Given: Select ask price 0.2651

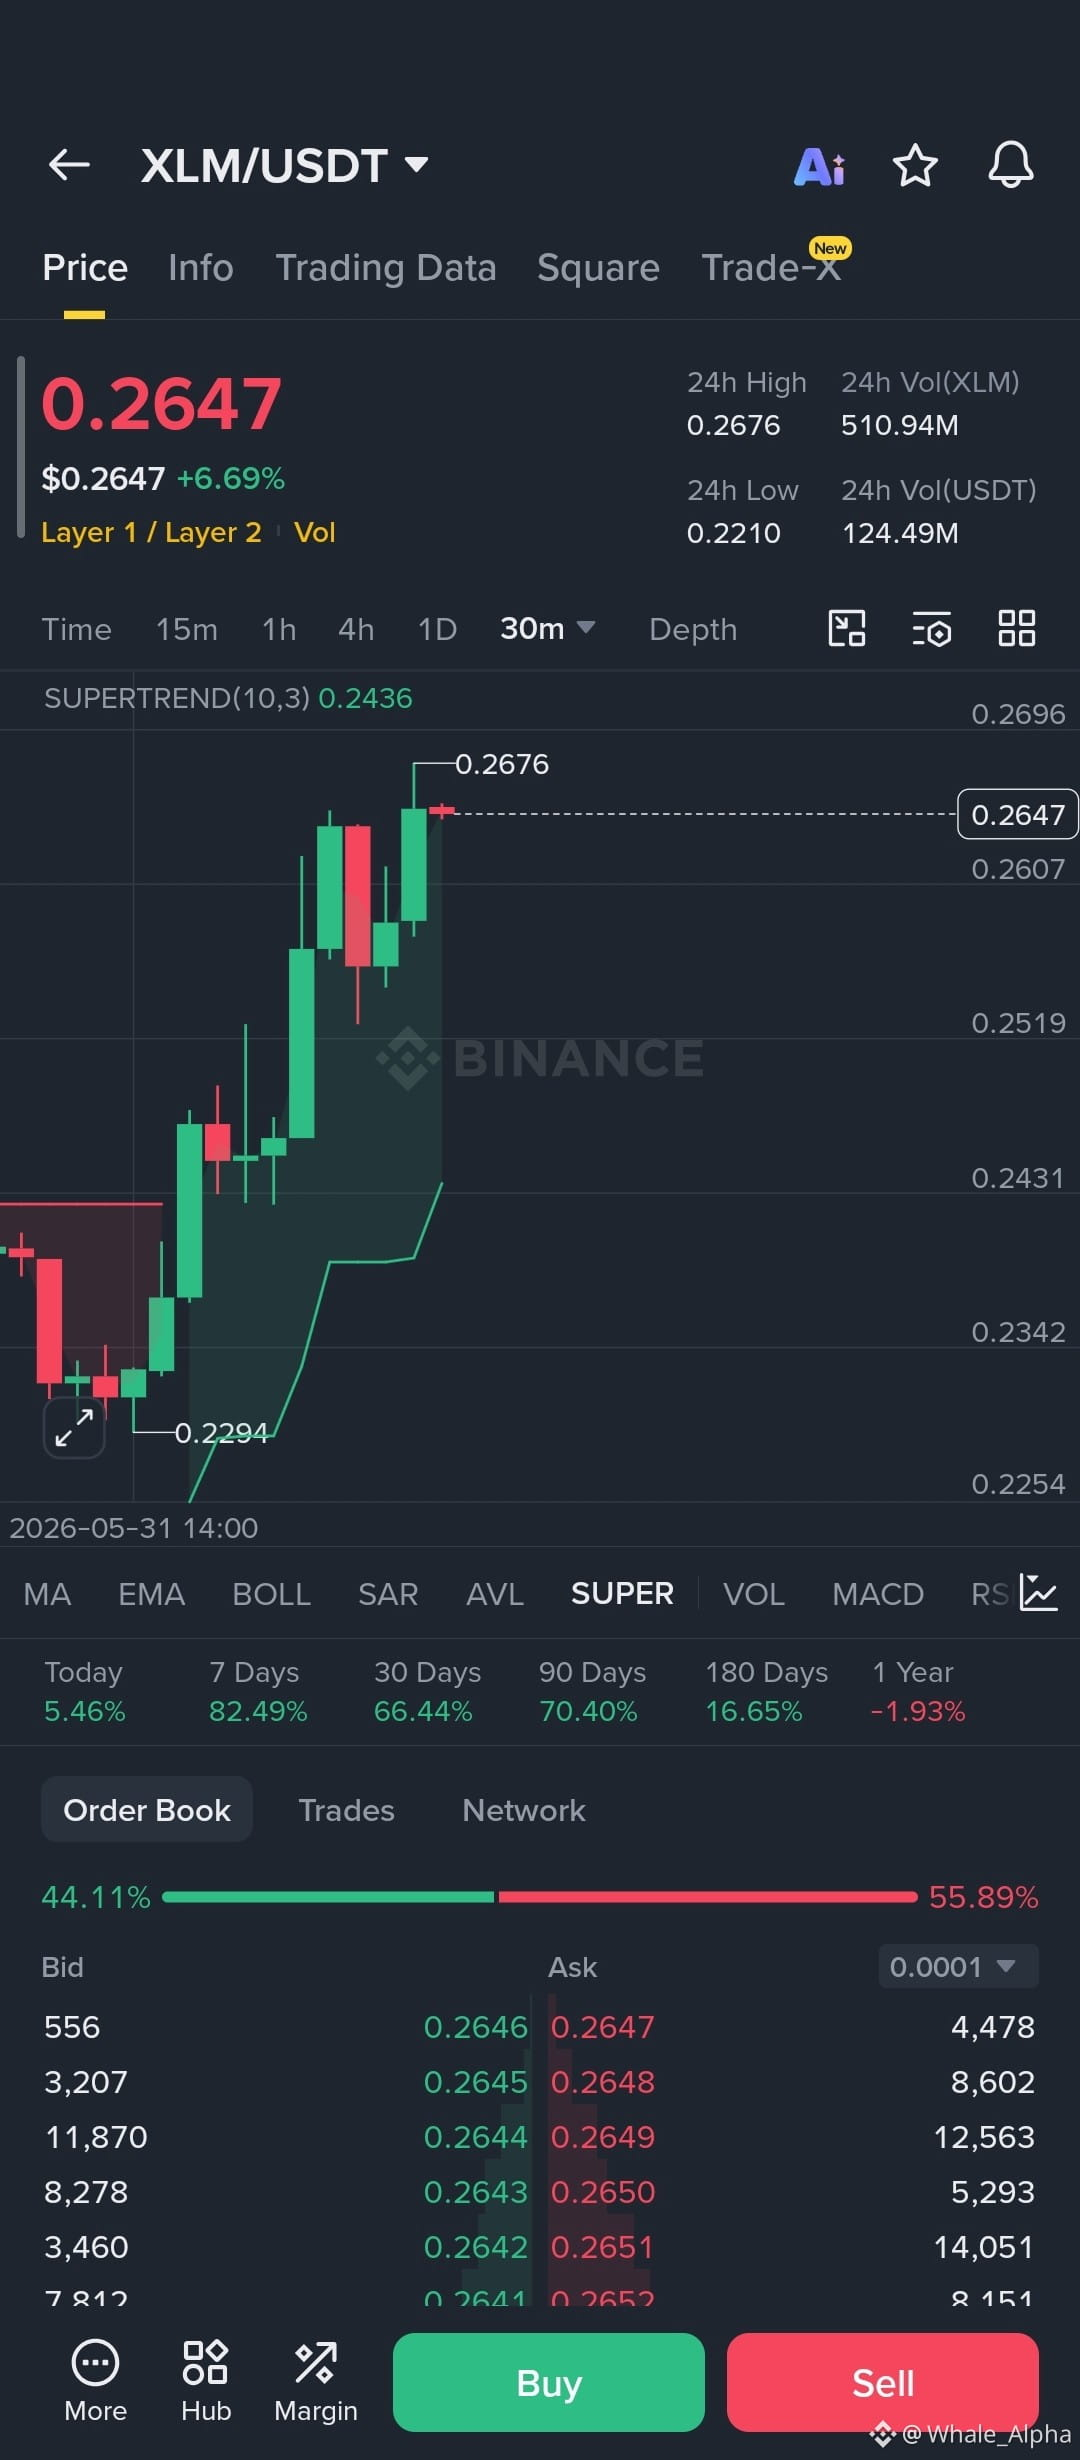Looking at the screenshot, I should pos(603,2246).
